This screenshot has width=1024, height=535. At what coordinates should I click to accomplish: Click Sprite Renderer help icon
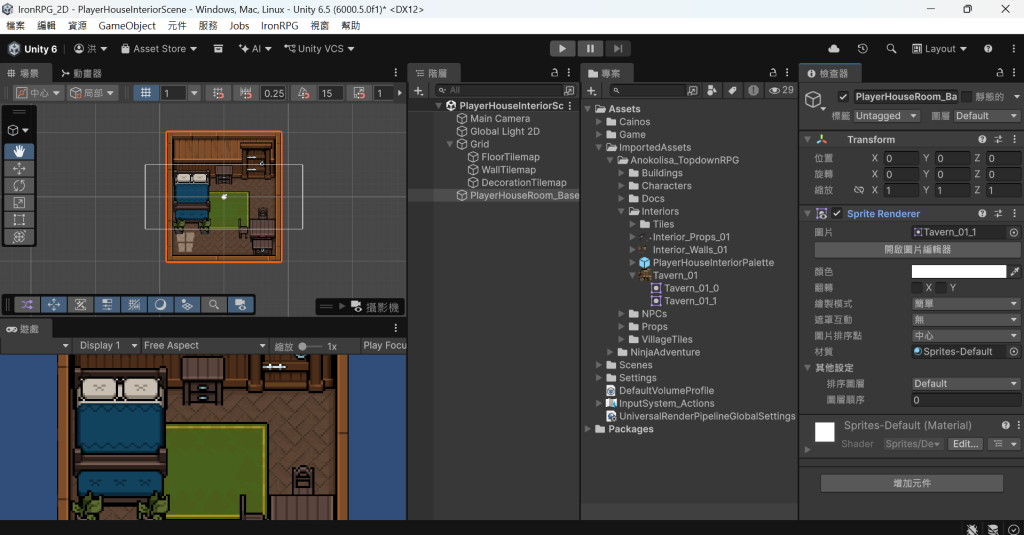[982, 214]
